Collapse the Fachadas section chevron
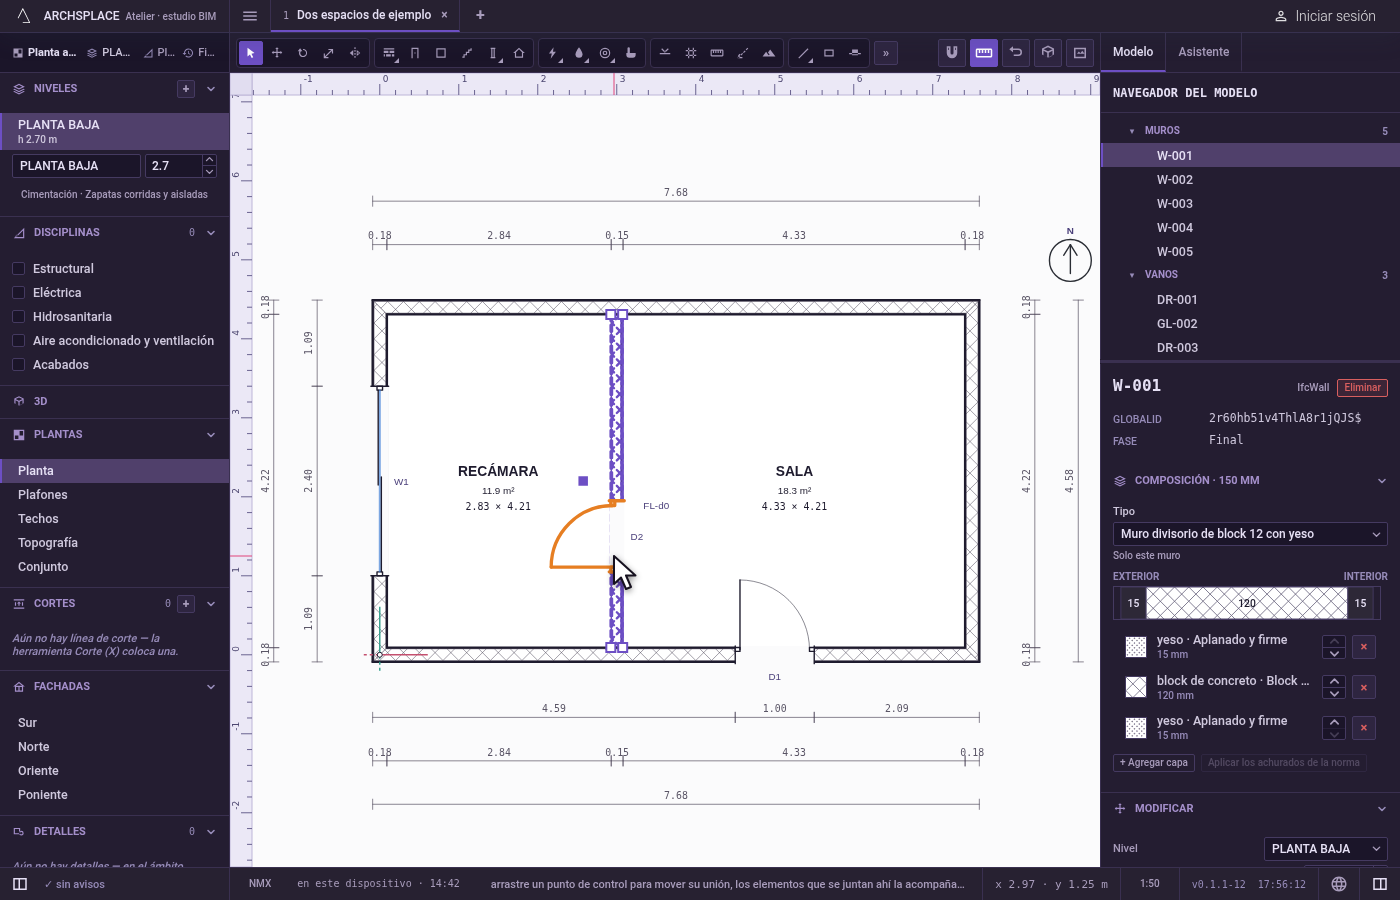 click(211, 687)
